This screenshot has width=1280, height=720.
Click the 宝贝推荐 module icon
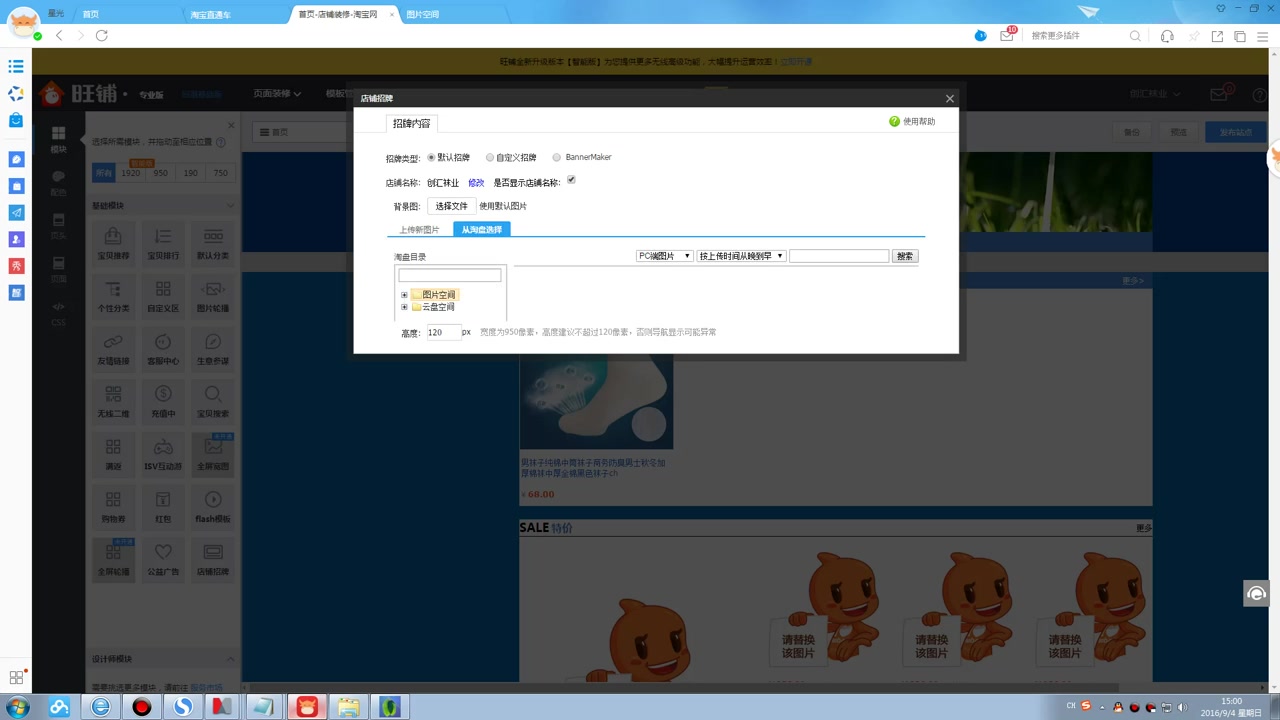(113, 242)
